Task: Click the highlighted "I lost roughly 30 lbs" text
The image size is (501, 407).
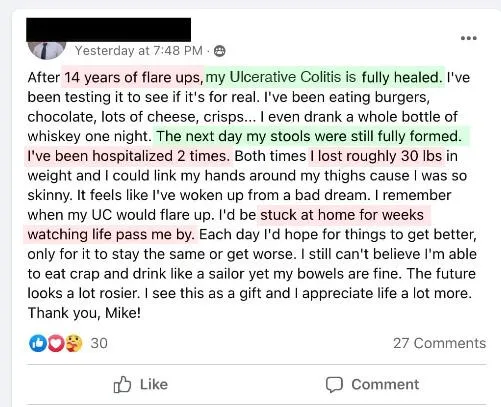Action: click(x=377, y=156)
